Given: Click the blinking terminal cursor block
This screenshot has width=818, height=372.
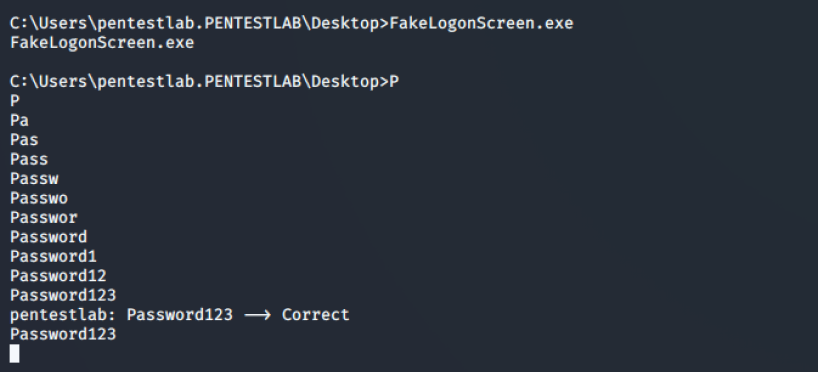Looking at the screenshot, I should pos(15,353).
